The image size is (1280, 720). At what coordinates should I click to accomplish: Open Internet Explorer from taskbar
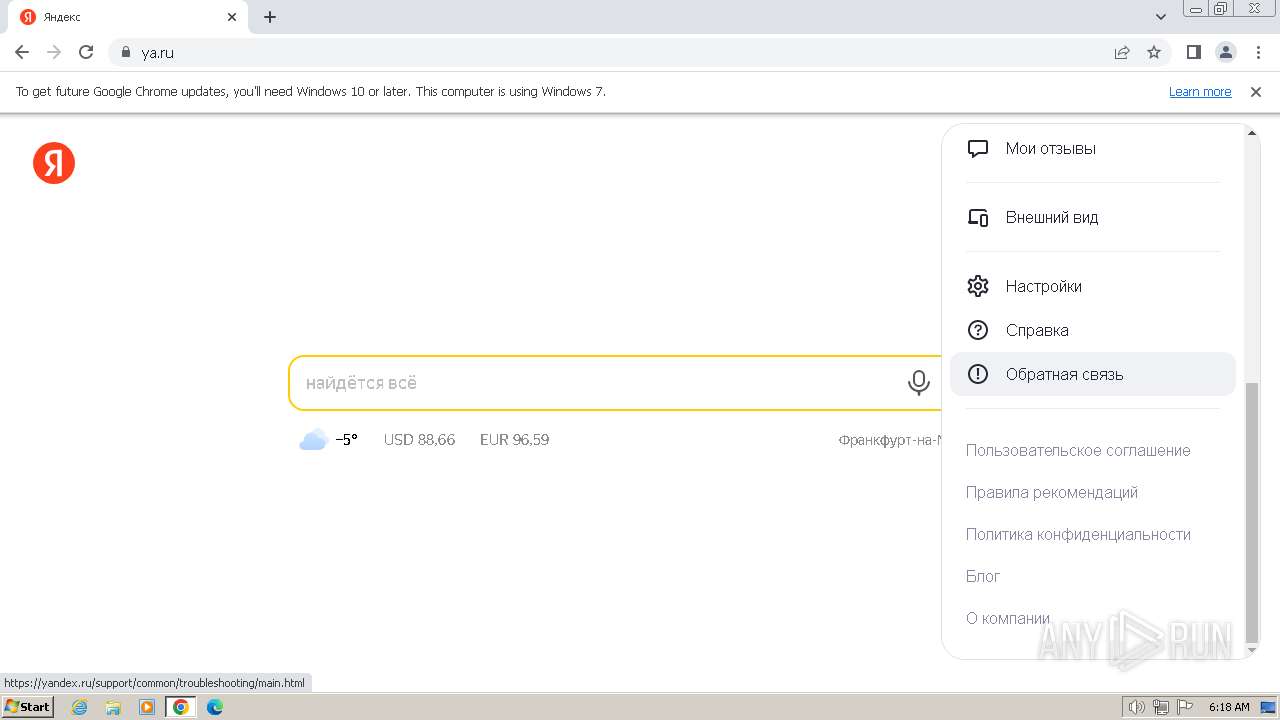point(80,707)
